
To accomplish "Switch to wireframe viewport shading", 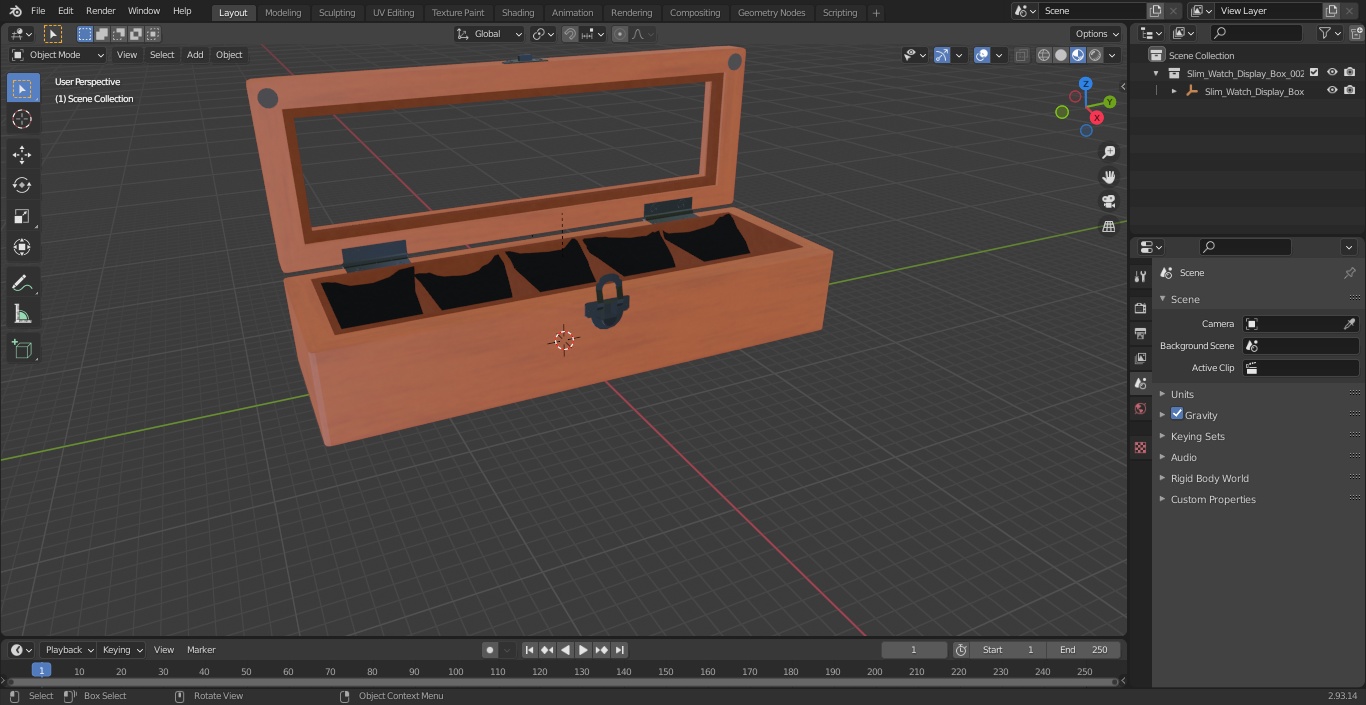I will (x=1044, y=55).
